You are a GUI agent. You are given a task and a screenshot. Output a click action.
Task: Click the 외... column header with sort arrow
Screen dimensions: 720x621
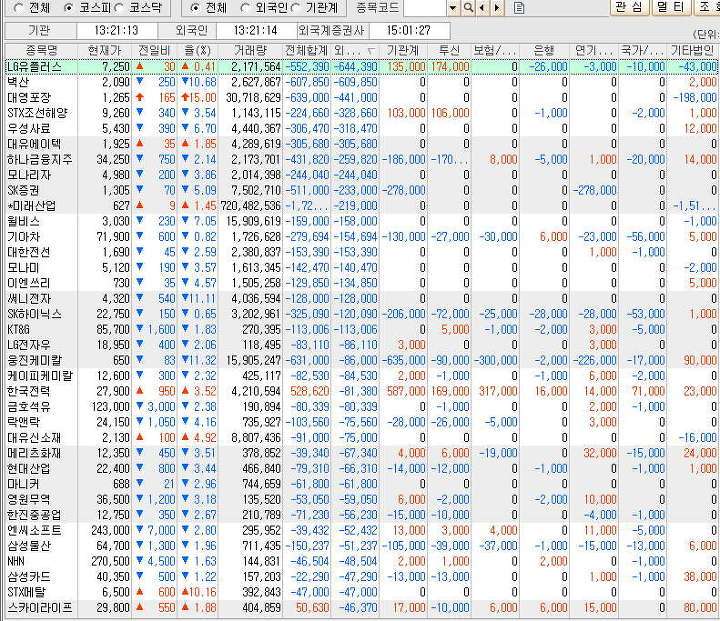click(x=355, y=50)
